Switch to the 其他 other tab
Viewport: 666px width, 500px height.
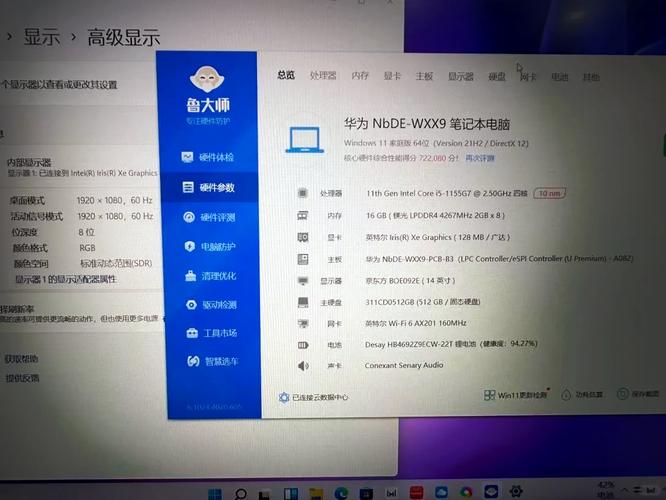591,77
